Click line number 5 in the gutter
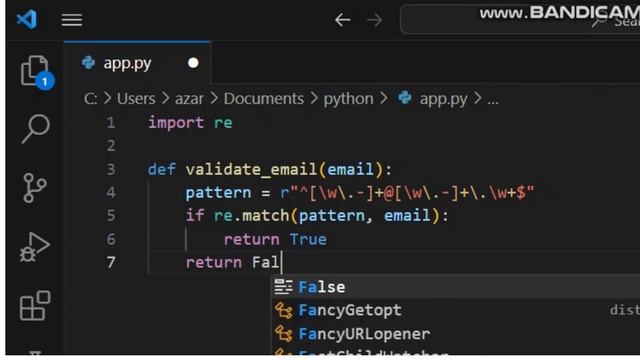This screenshot has height=360, width=640. tap(111, 215)
